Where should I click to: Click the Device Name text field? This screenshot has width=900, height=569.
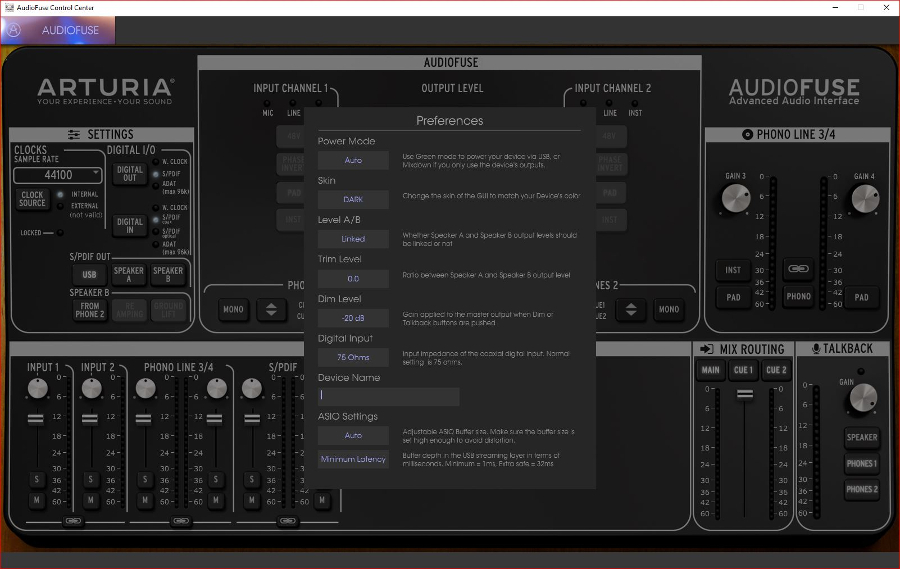click(389, 396)
